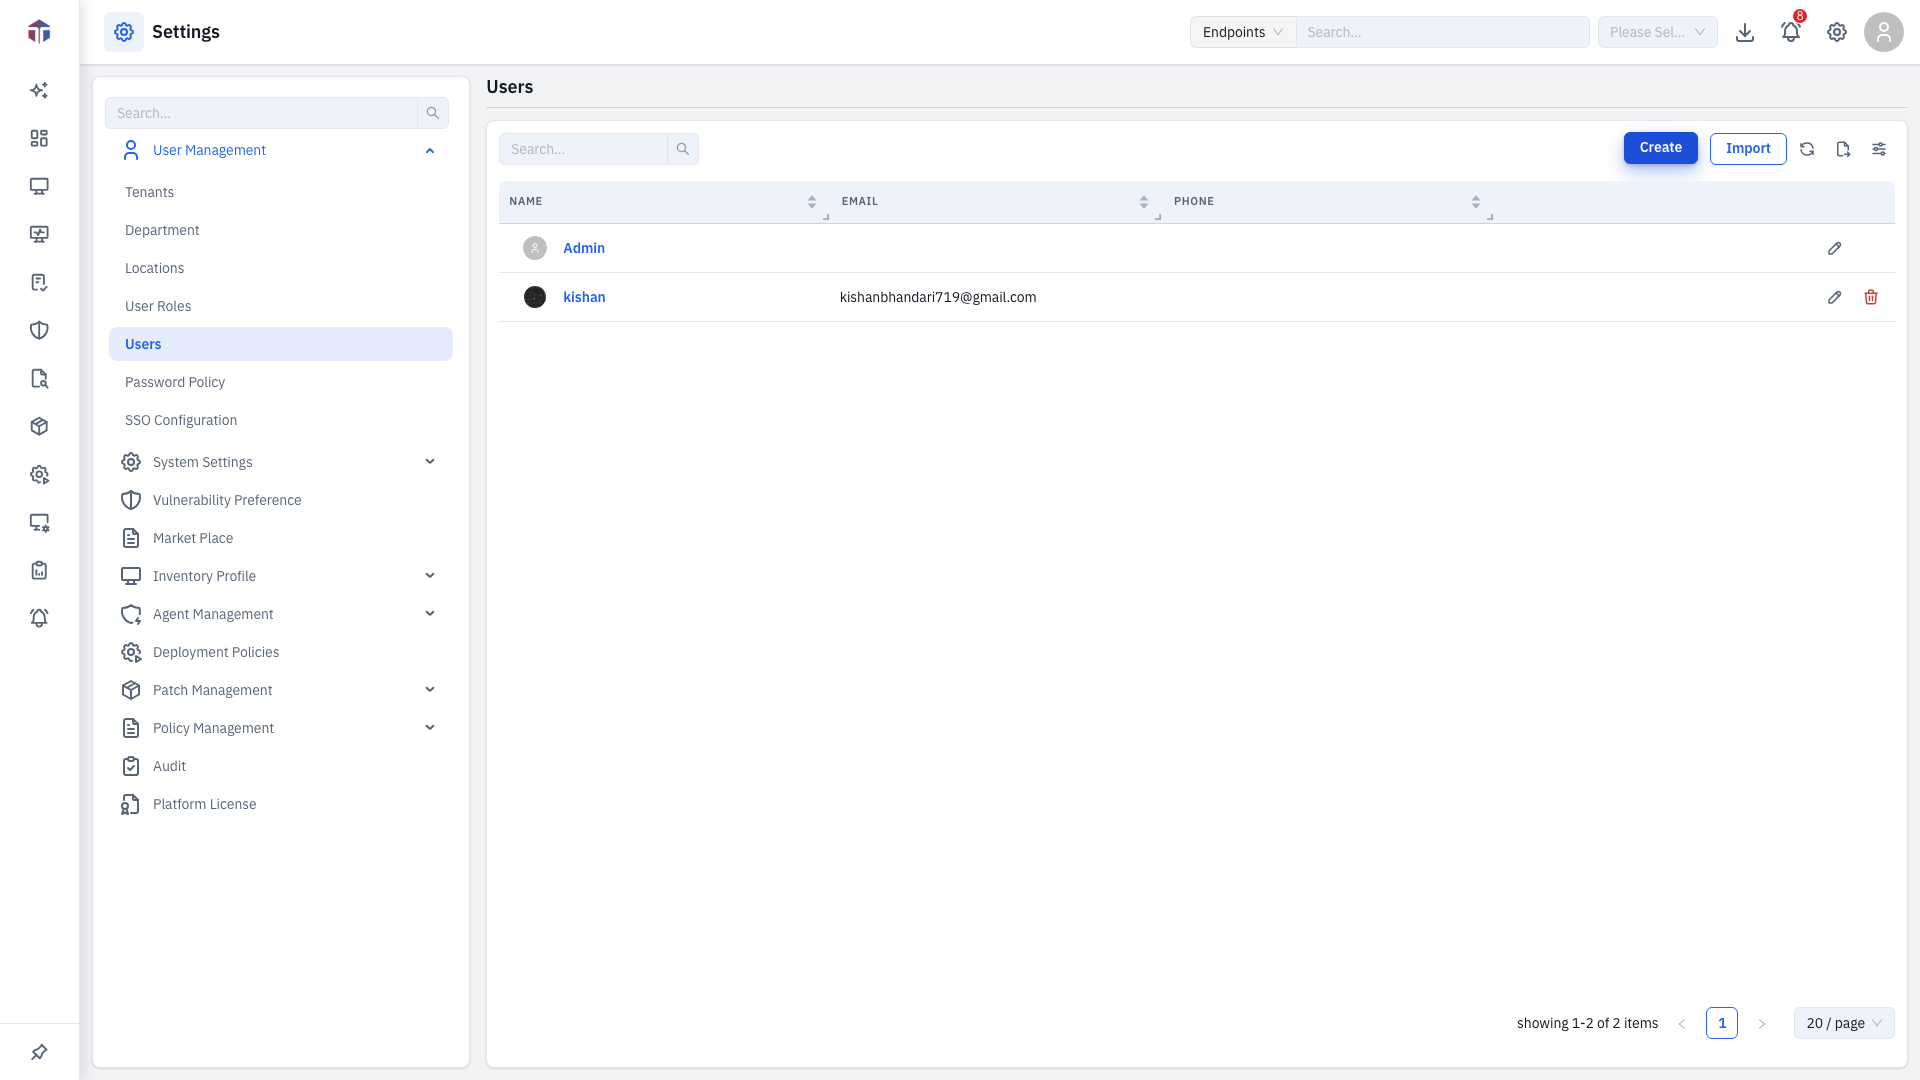Expand the System Settings section
The width and height of the screenshot is (1920, 1080).
pyautogui.click(x=430, y=462)
